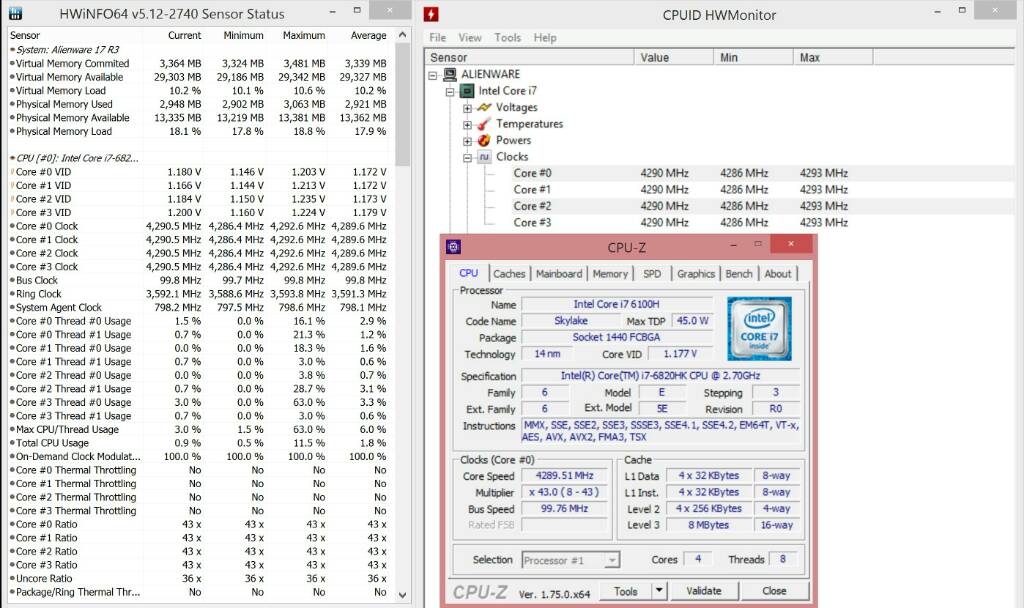Screen dimensions: 1024x608
Task: Click the Intel Core i7 logo in CPU-Z
Action: point(759,328)
